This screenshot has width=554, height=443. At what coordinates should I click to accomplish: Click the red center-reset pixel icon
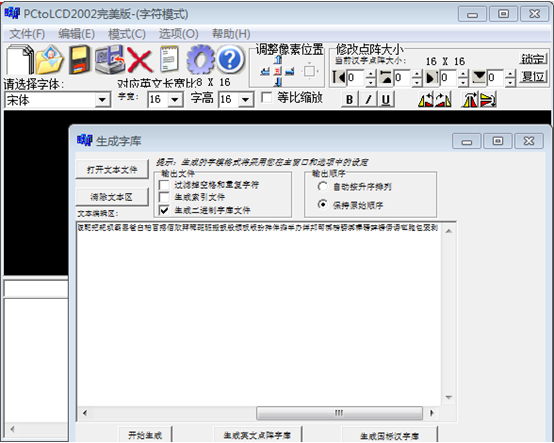click(278, 71)
